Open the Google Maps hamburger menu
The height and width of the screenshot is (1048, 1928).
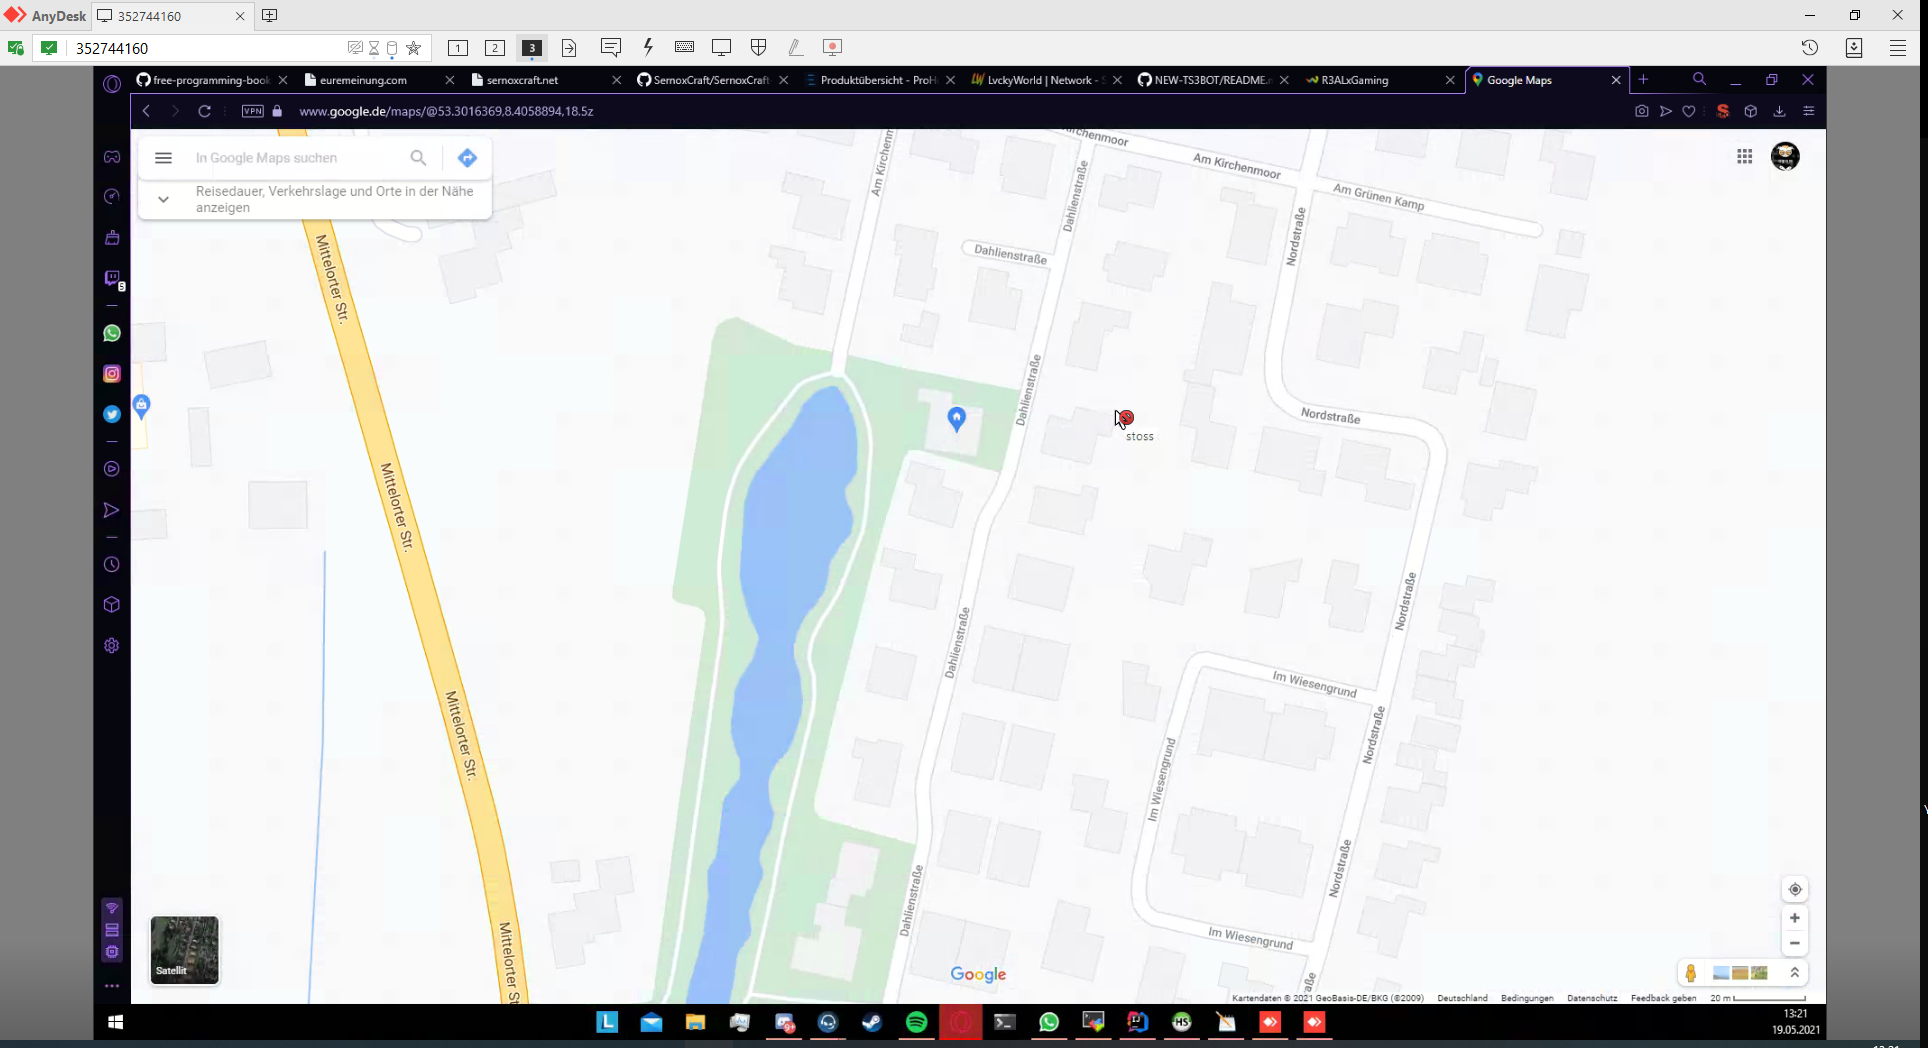pos(163,158)
